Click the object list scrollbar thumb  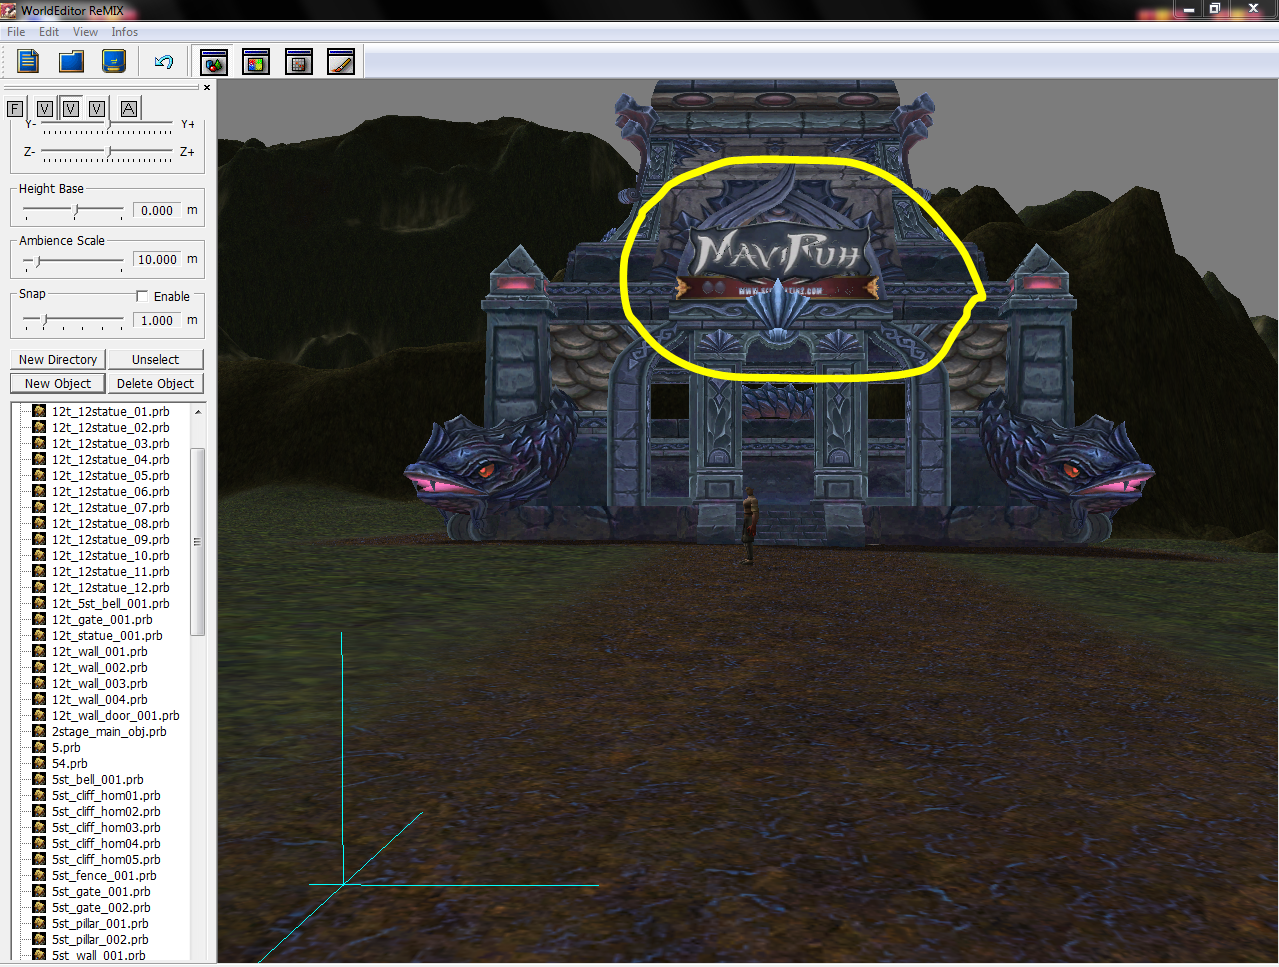click(198, 541)
